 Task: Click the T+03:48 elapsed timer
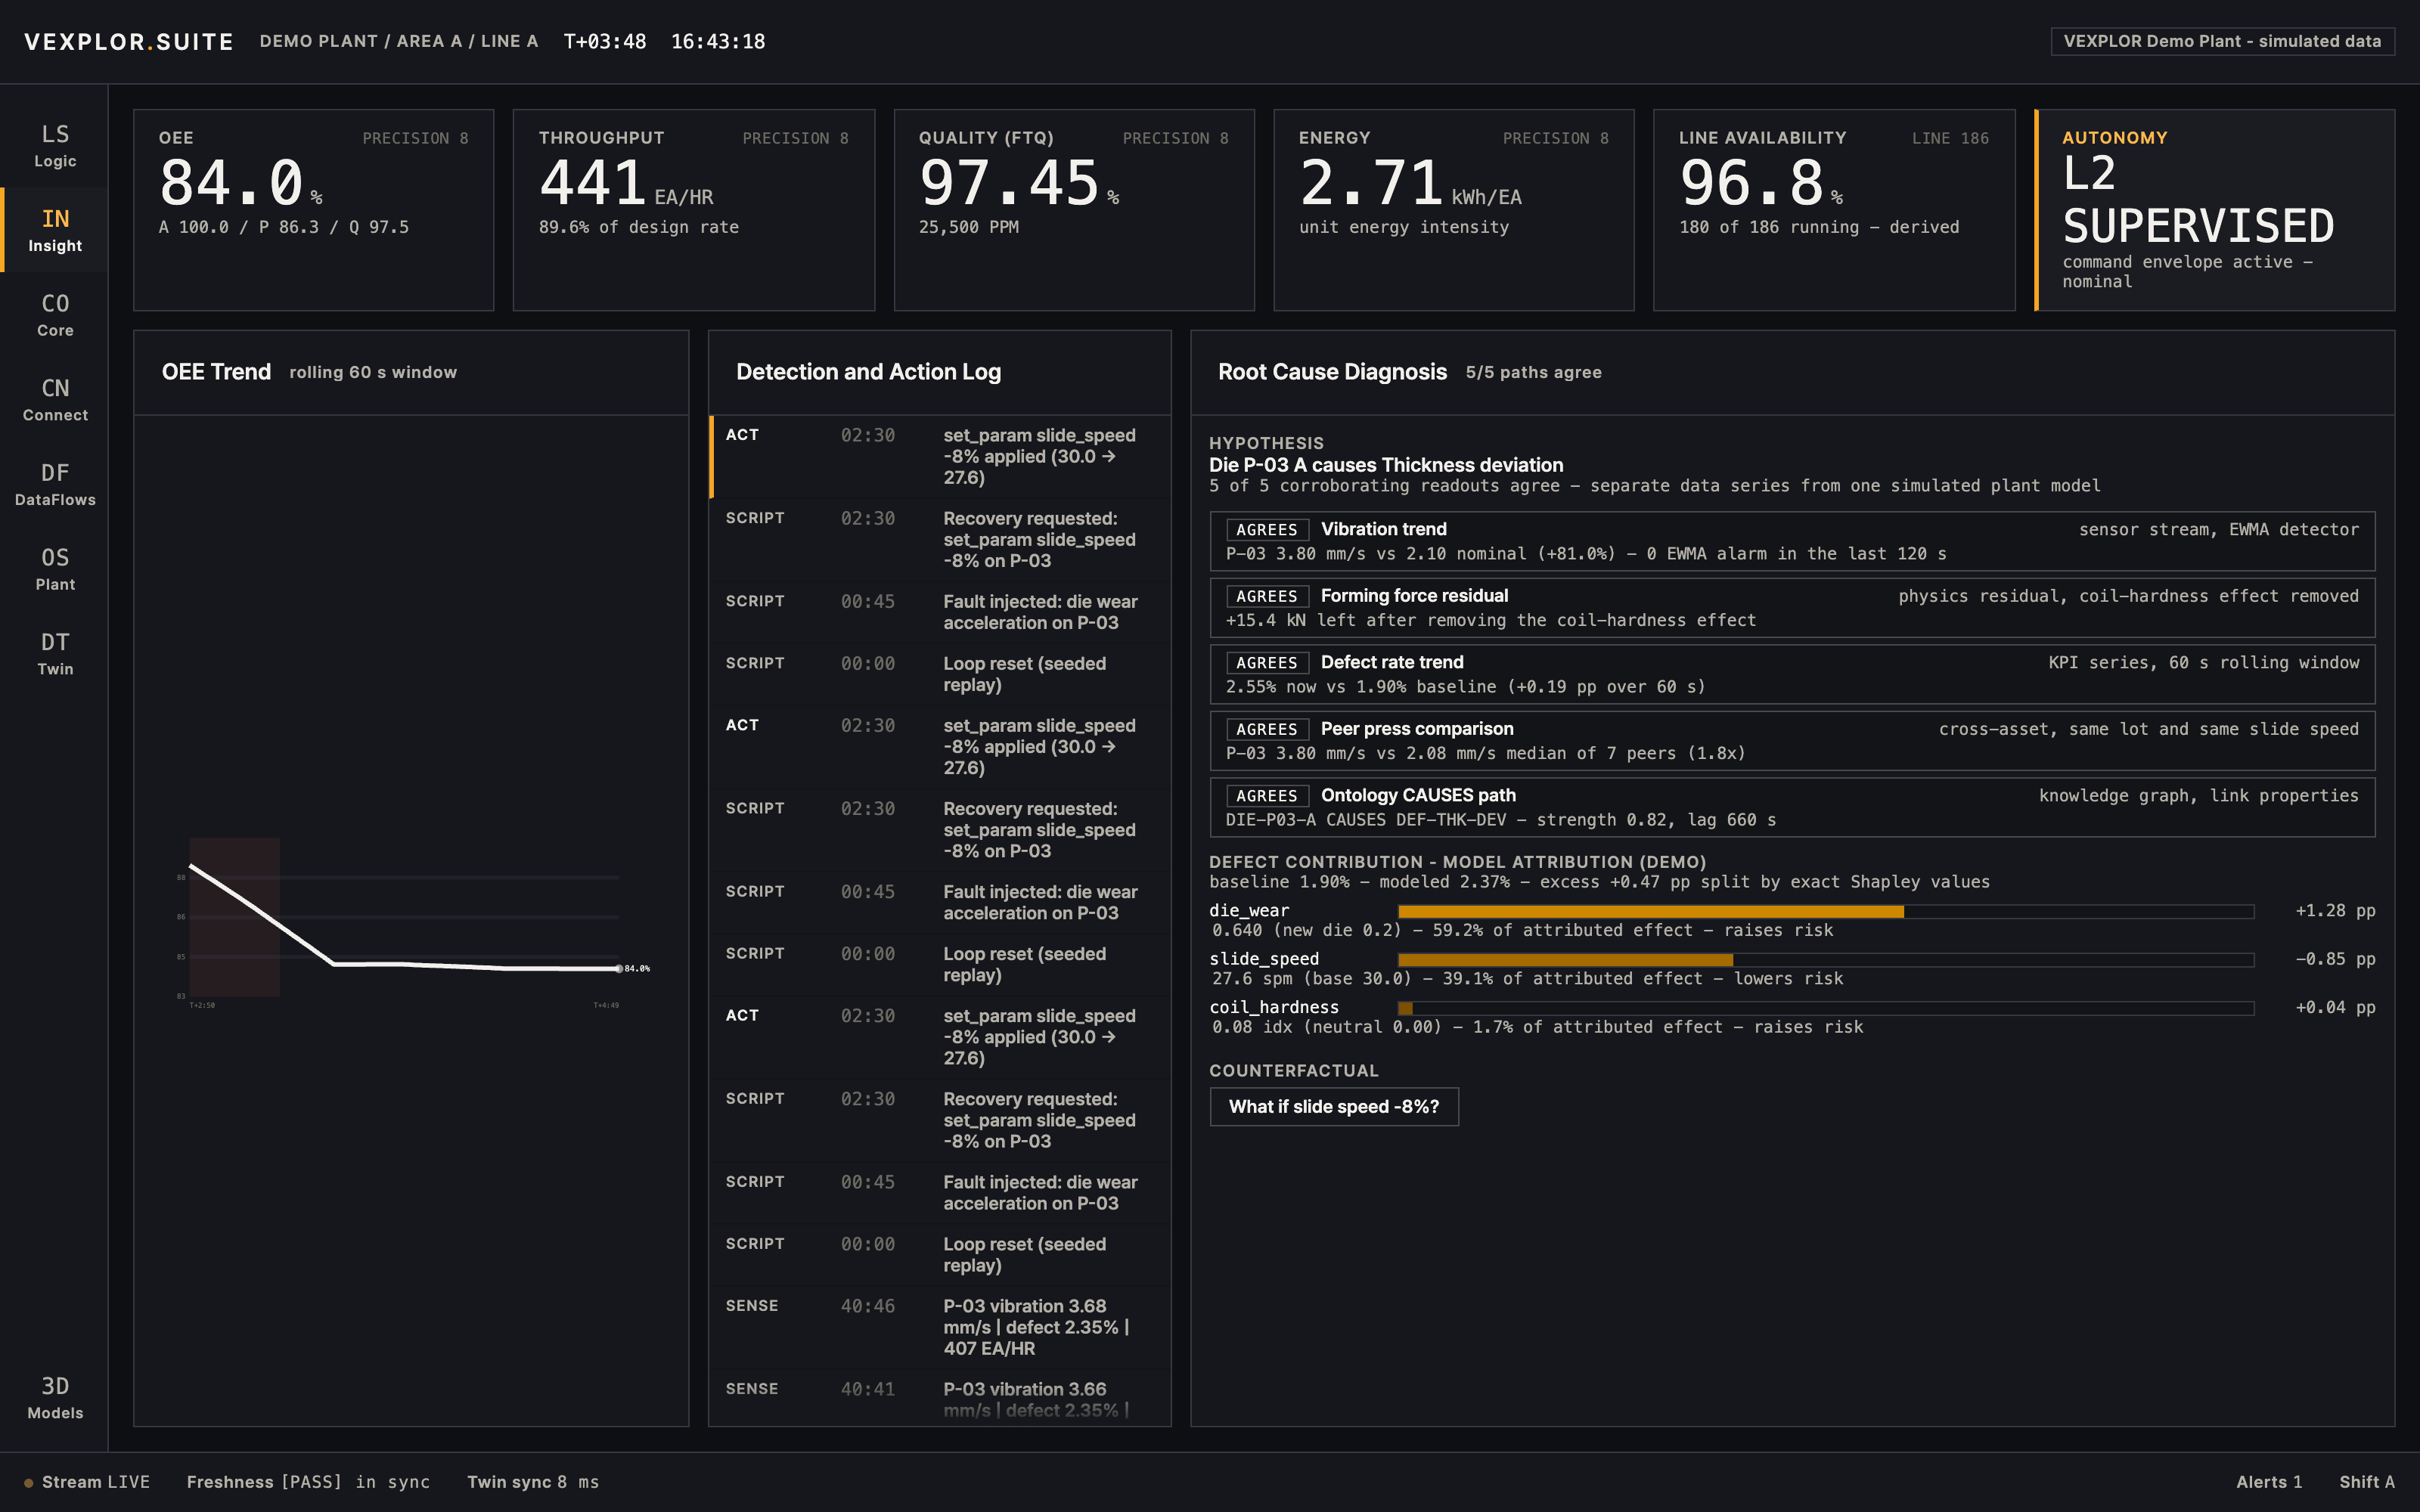(605, 41)
